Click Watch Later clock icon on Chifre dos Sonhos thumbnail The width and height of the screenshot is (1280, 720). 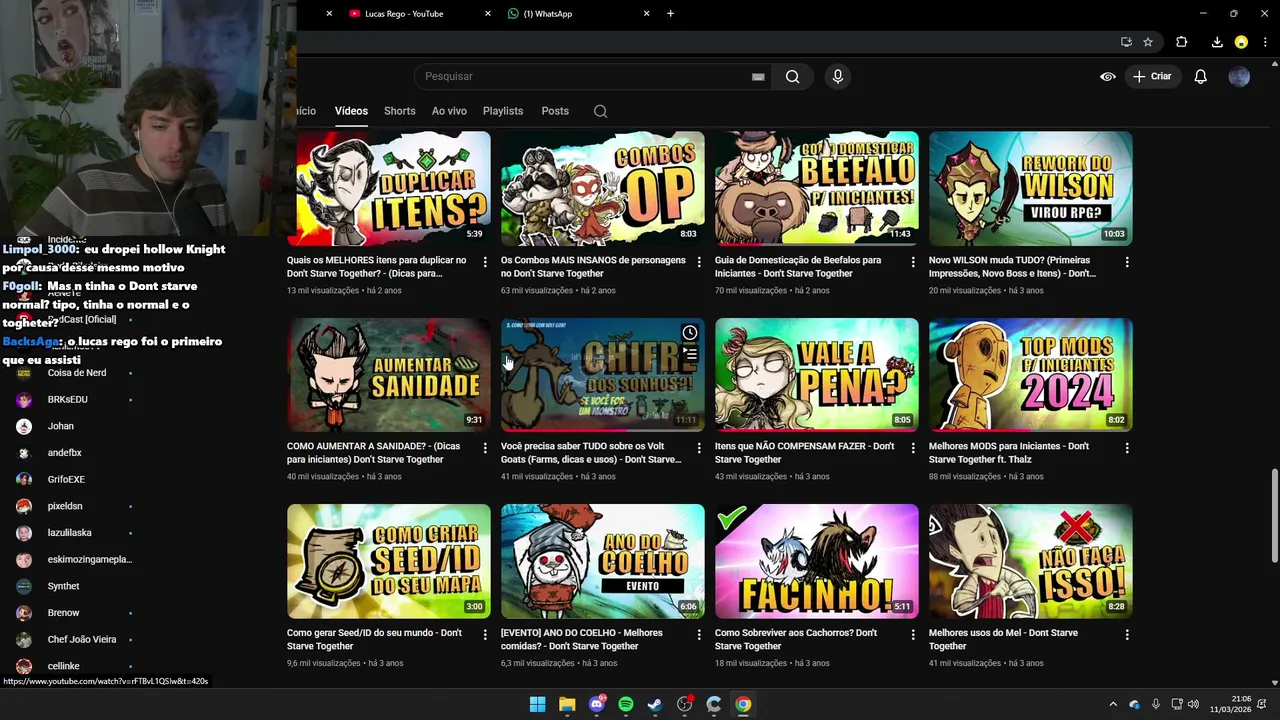[689, 333]
